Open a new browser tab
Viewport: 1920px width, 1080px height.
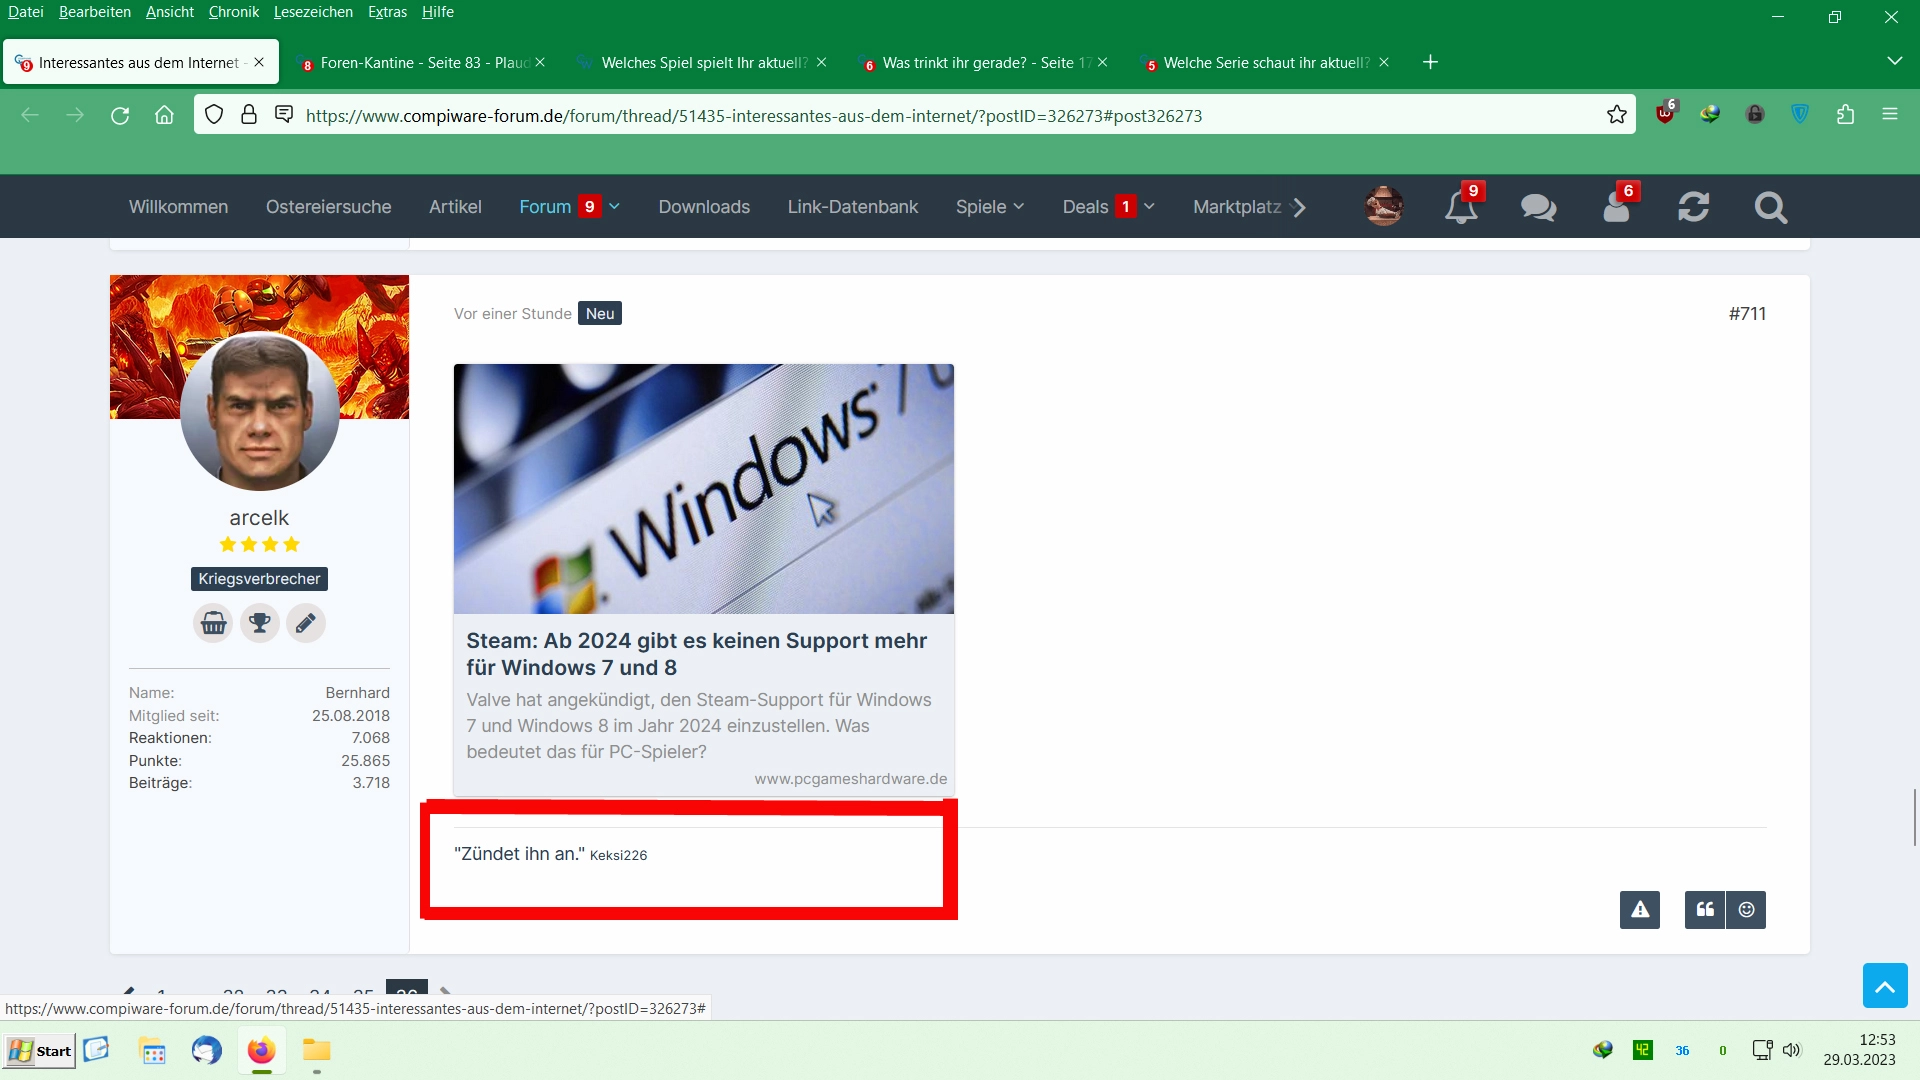coord(1430,62)
